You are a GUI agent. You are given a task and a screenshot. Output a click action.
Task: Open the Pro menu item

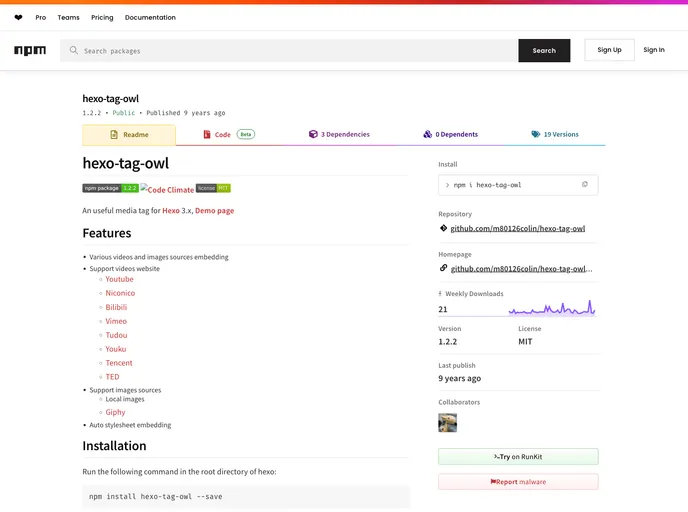click(x=41, y=18)
